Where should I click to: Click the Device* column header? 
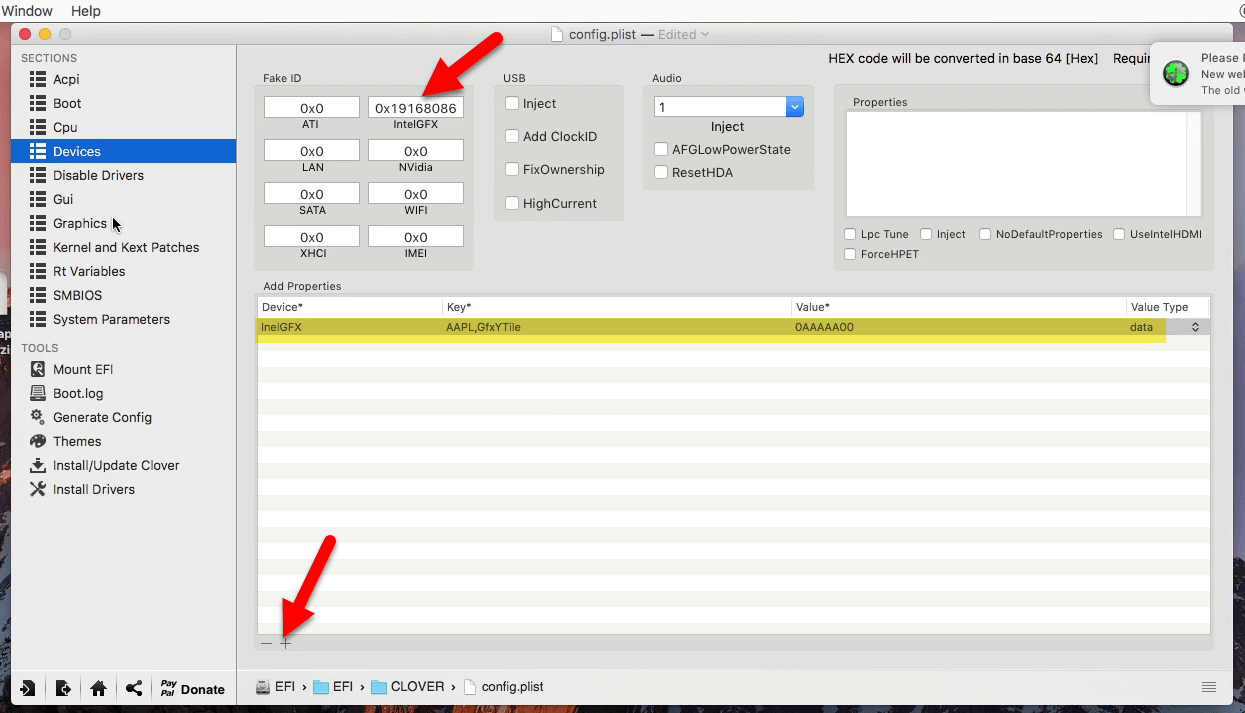point(350,307)
